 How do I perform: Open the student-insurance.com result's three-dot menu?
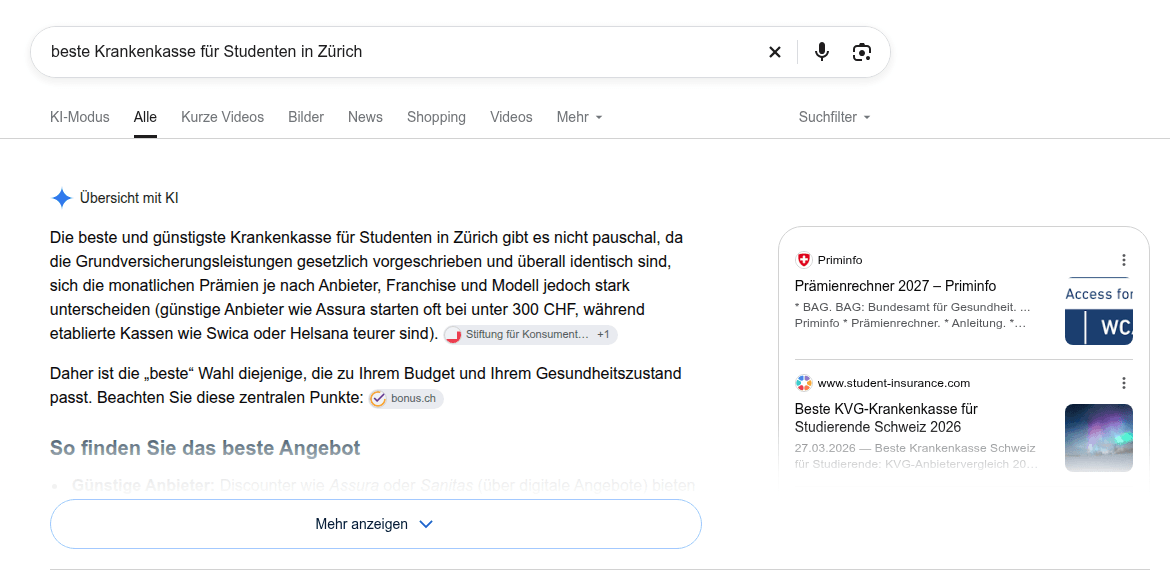click(1124, 383)
